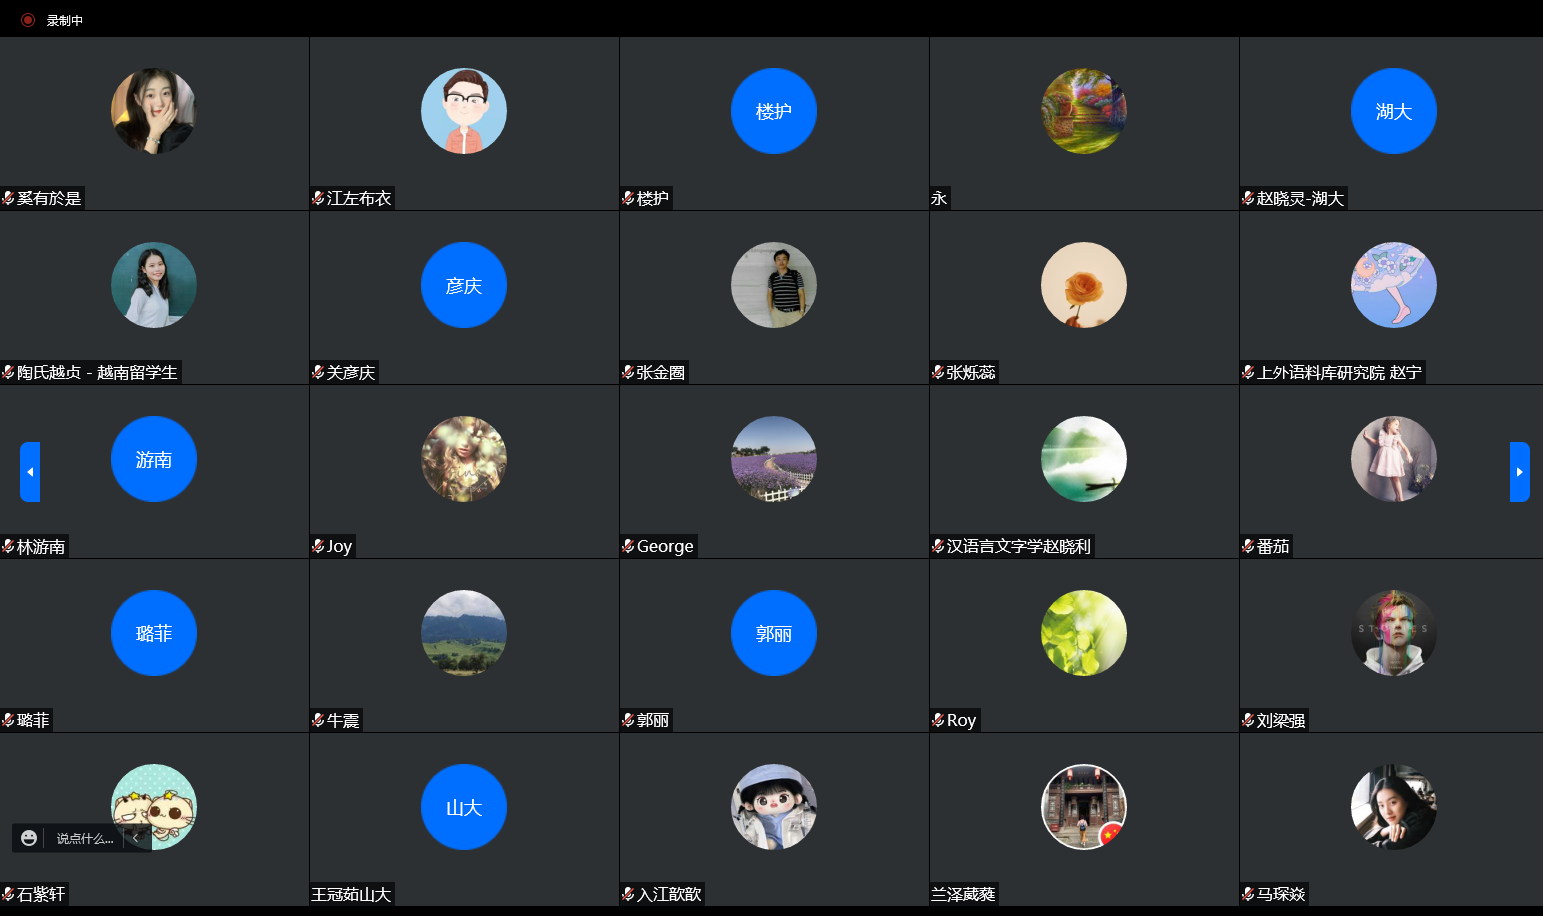Collapse the chat input bar chevron

(x=135, y=838)
